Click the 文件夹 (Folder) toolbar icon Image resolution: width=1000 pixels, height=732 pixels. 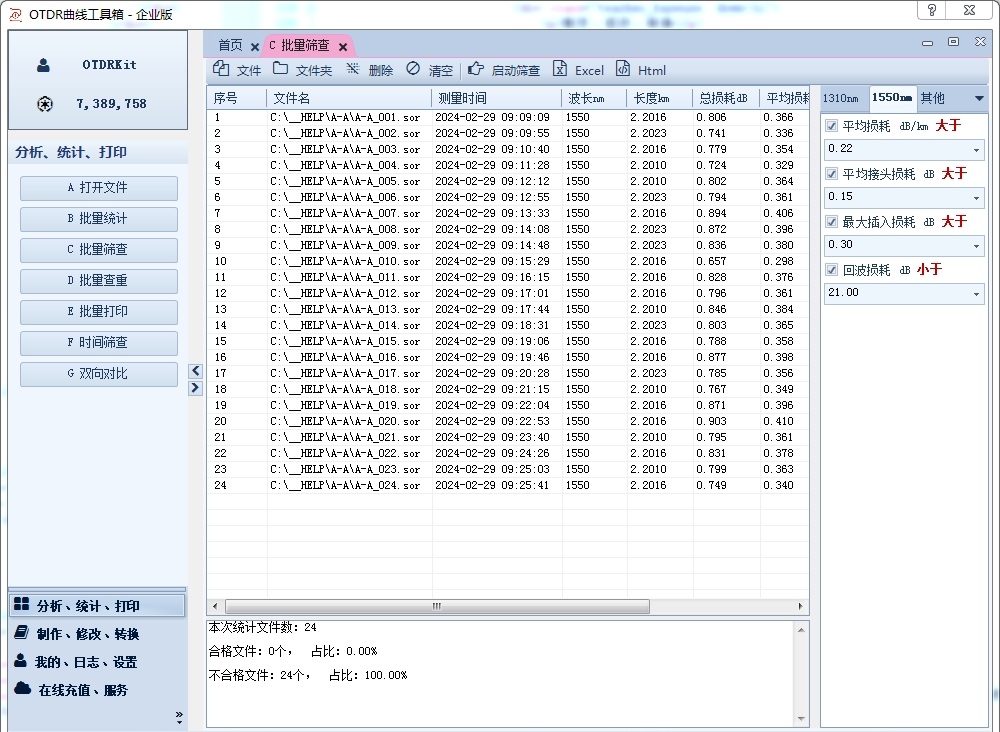pyautogui.click(x=281, y=69)
